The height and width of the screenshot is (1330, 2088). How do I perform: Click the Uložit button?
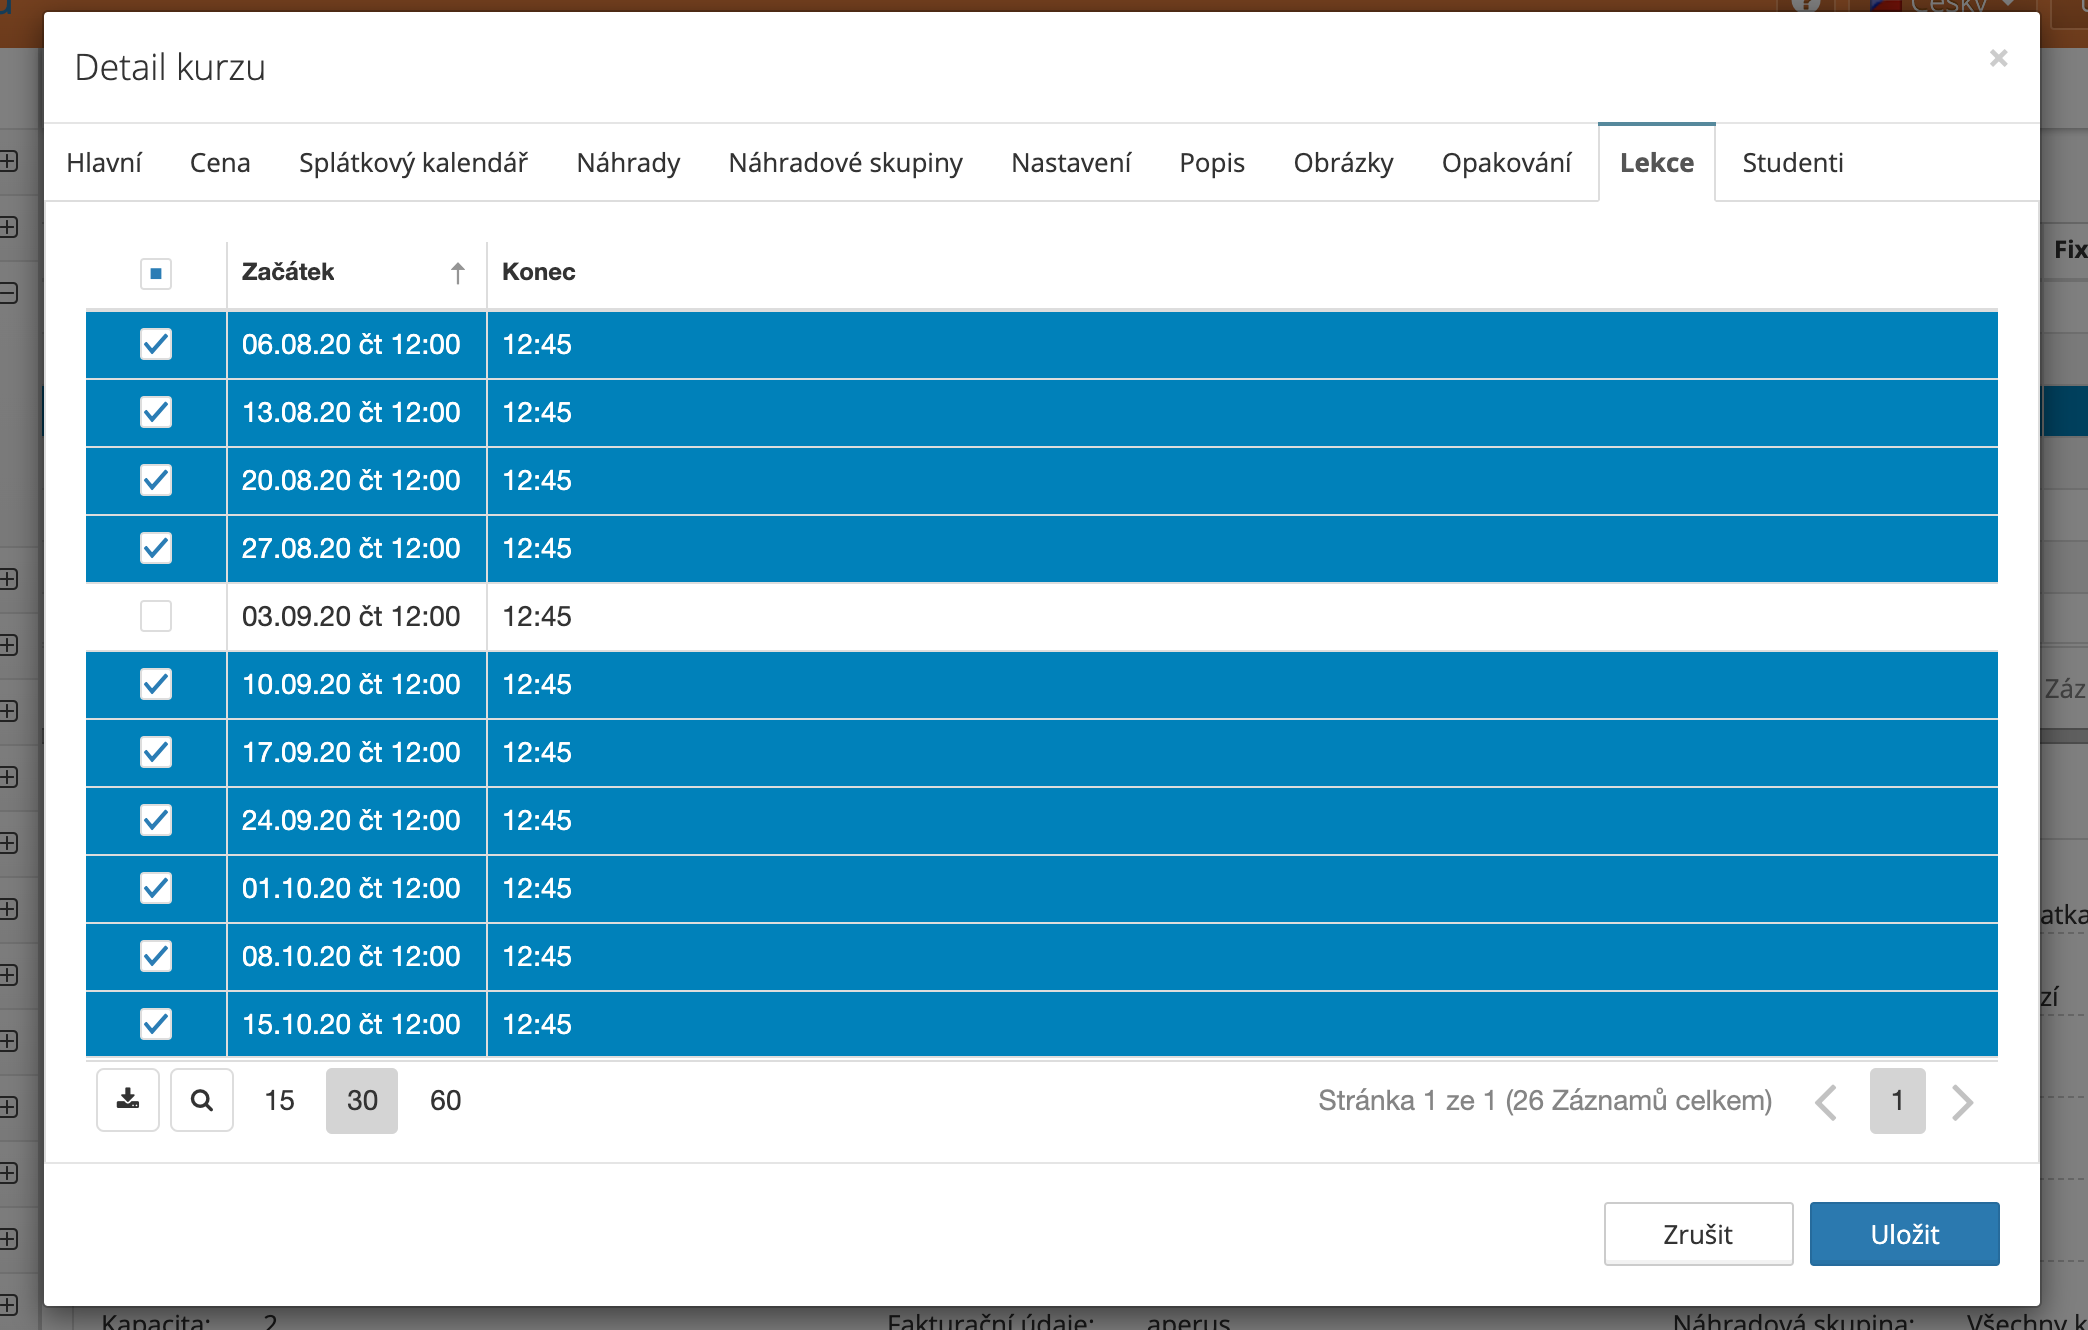pyautogui.click(x=1904, y=1234)
